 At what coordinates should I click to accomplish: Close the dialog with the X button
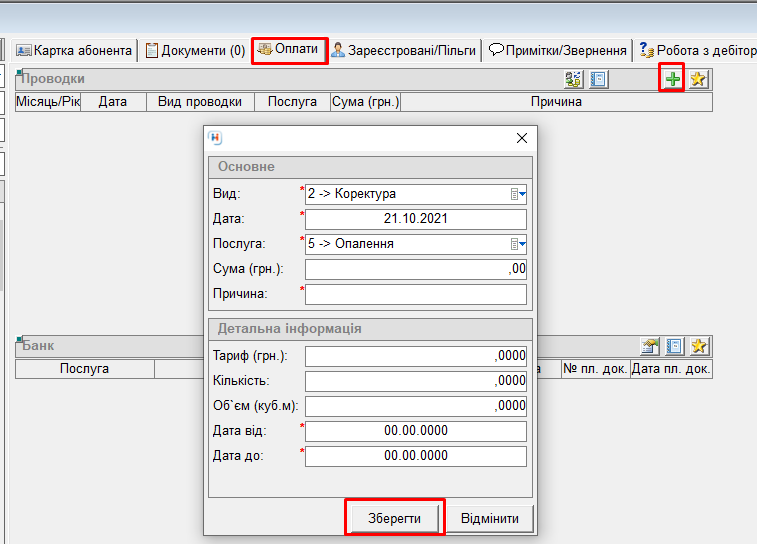coord(521,139)
